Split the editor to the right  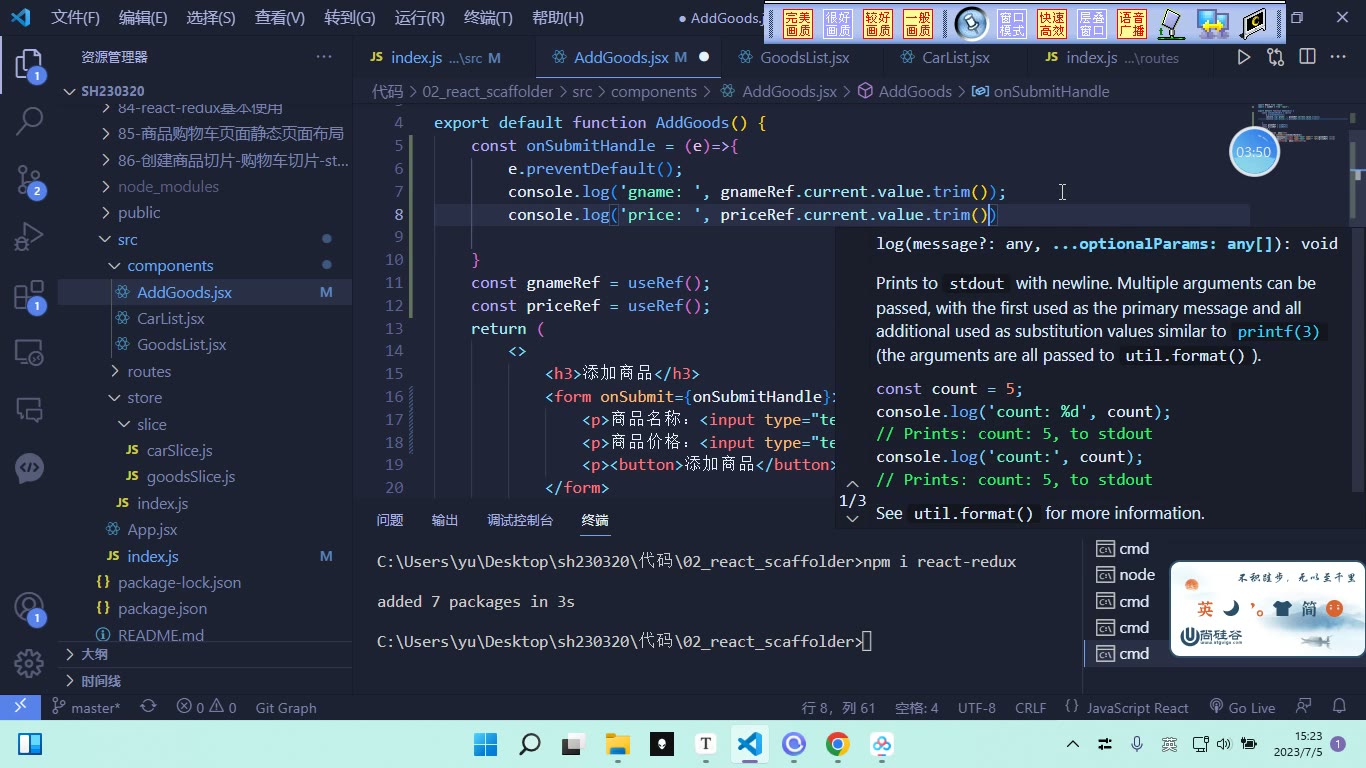[x=1307, y=57]
